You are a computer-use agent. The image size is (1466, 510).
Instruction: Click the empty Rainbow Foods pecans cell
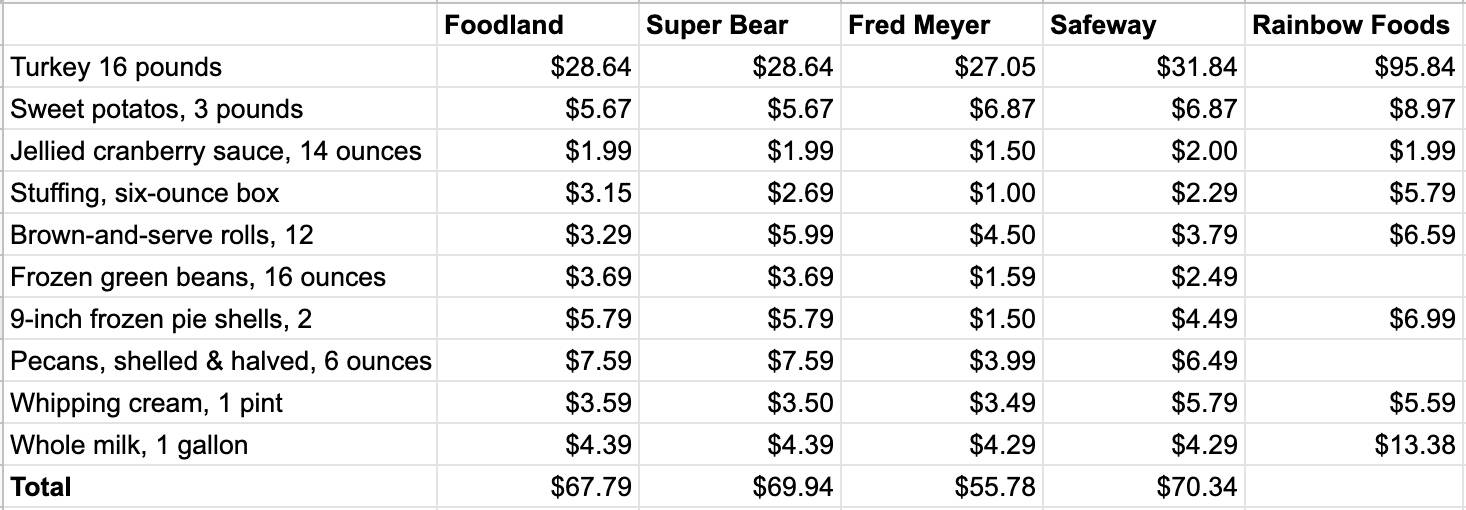click(1355, 361)
